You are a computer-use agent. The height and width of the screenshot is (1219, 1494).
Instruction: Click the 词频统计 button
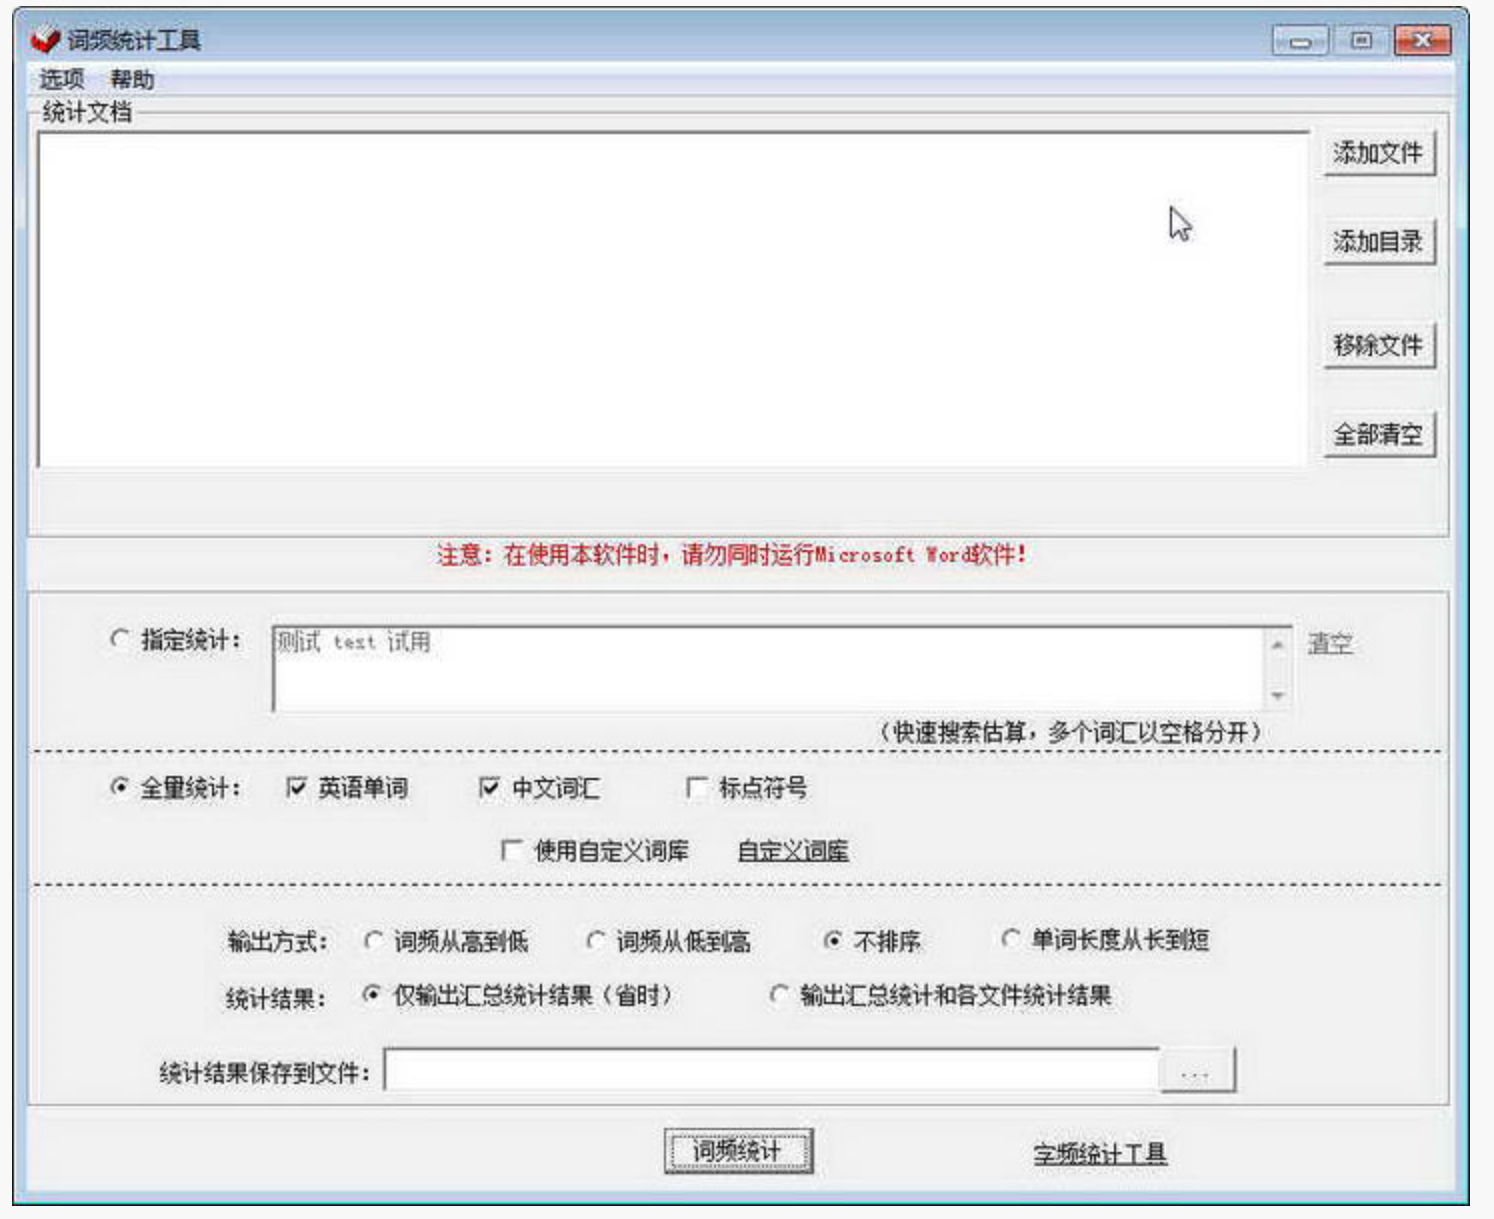coord(738,1151)
